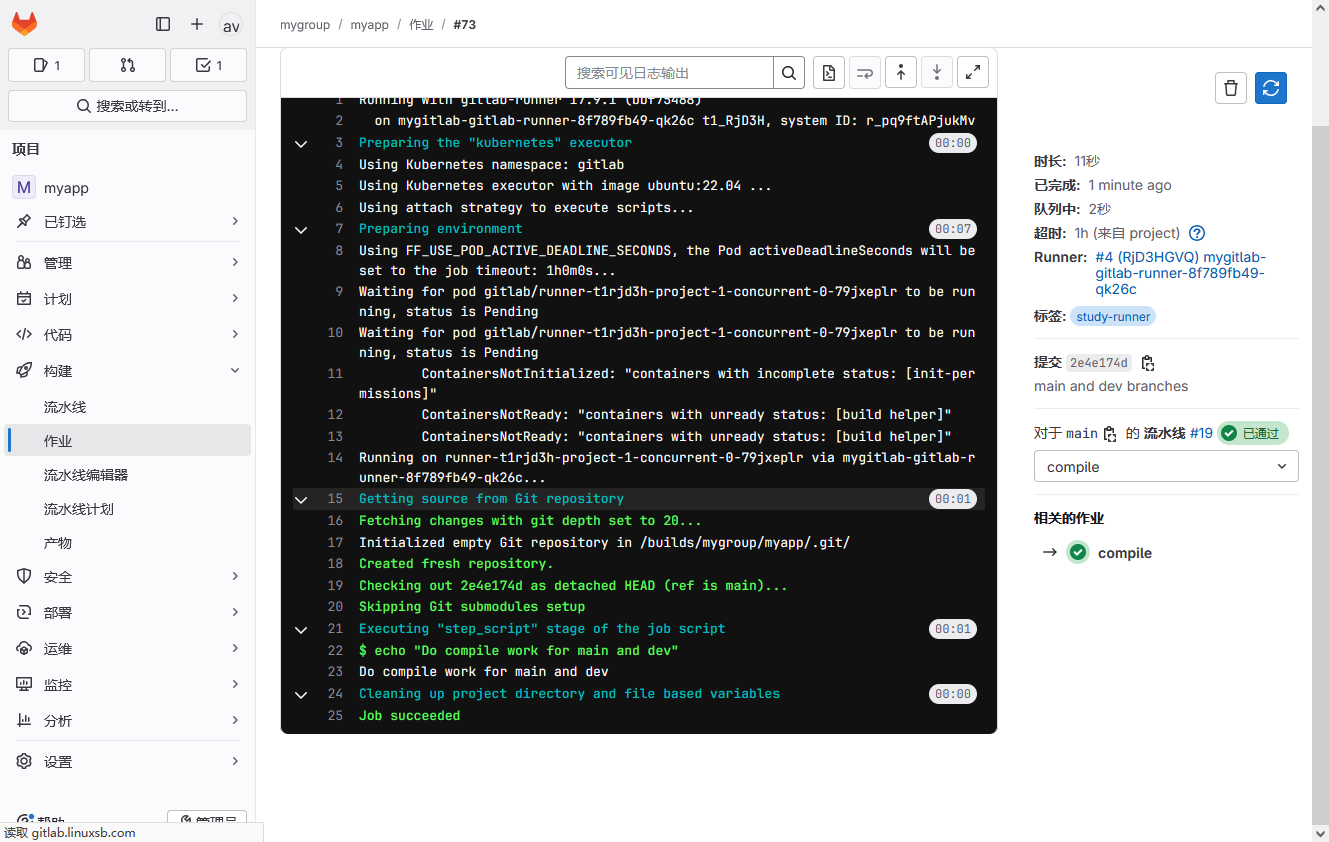Click the Job succeeded log line
1329x842 pixels.
[x=410, y=716]
